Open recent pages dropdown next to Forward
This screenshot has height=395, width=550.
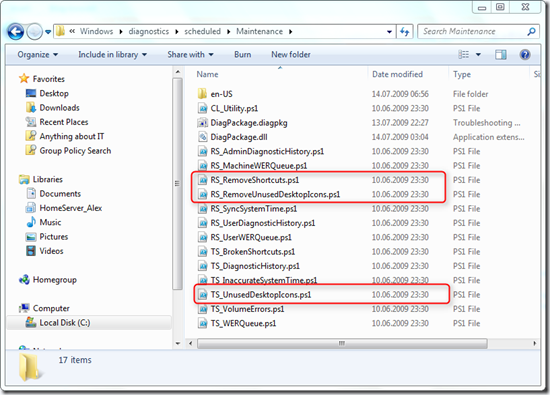[x=48, y=32]
